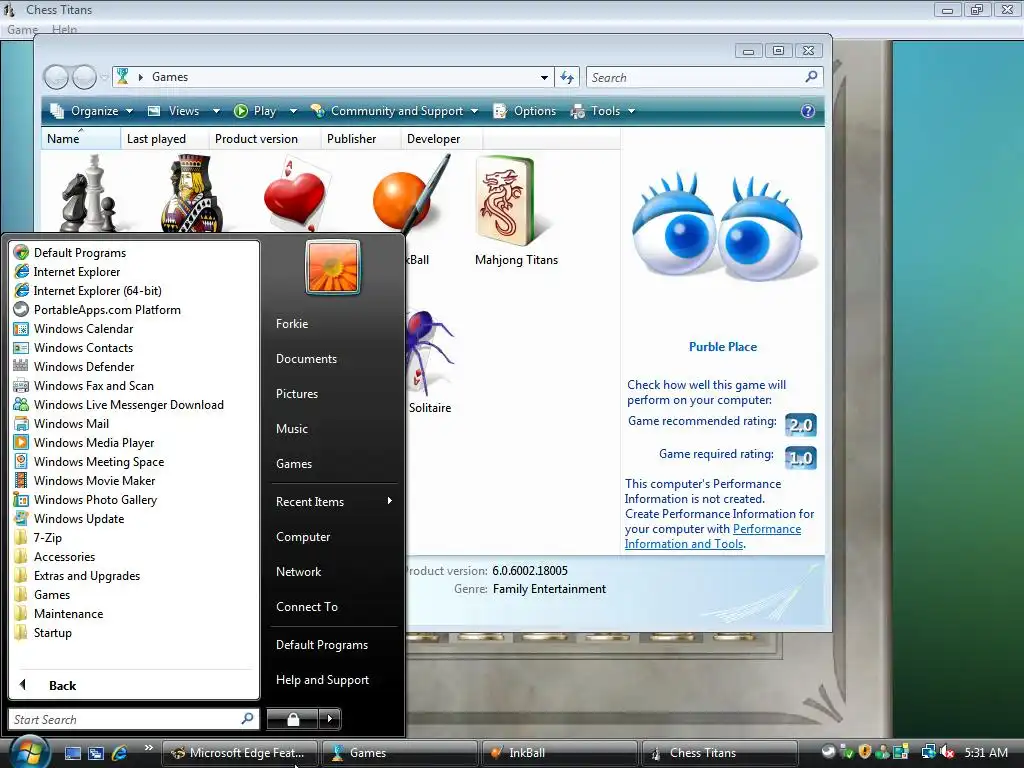The image size is (1024, 768).
Task: Open Help and Support
Action: point(322,680)
